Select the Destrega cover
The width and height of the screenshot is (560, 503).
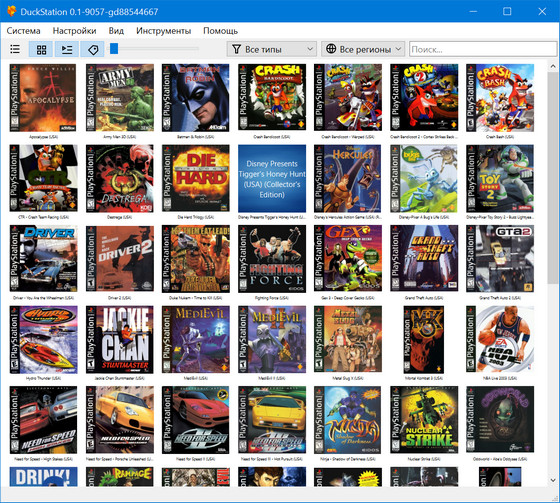click(x=120, y=178)
